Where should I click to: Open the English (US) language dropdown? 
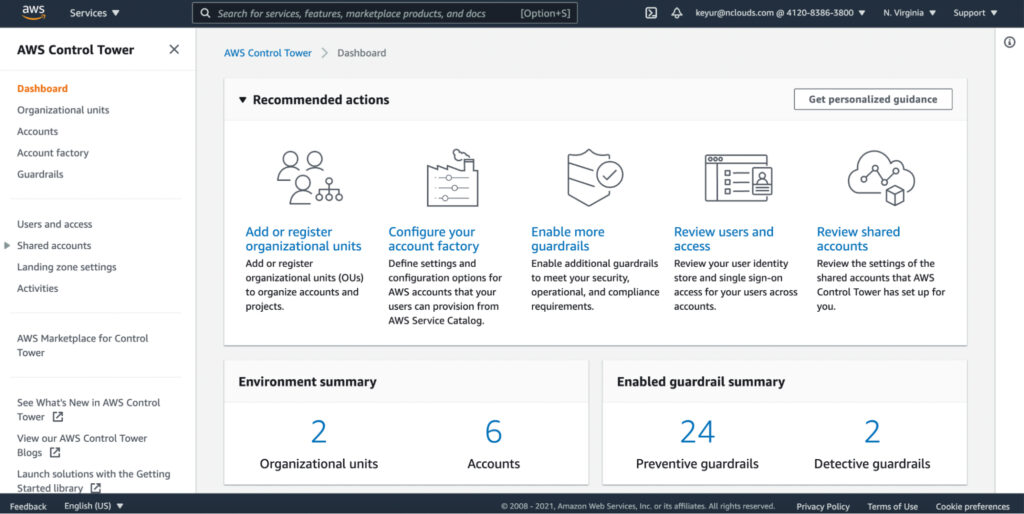[x=93, y=506]
